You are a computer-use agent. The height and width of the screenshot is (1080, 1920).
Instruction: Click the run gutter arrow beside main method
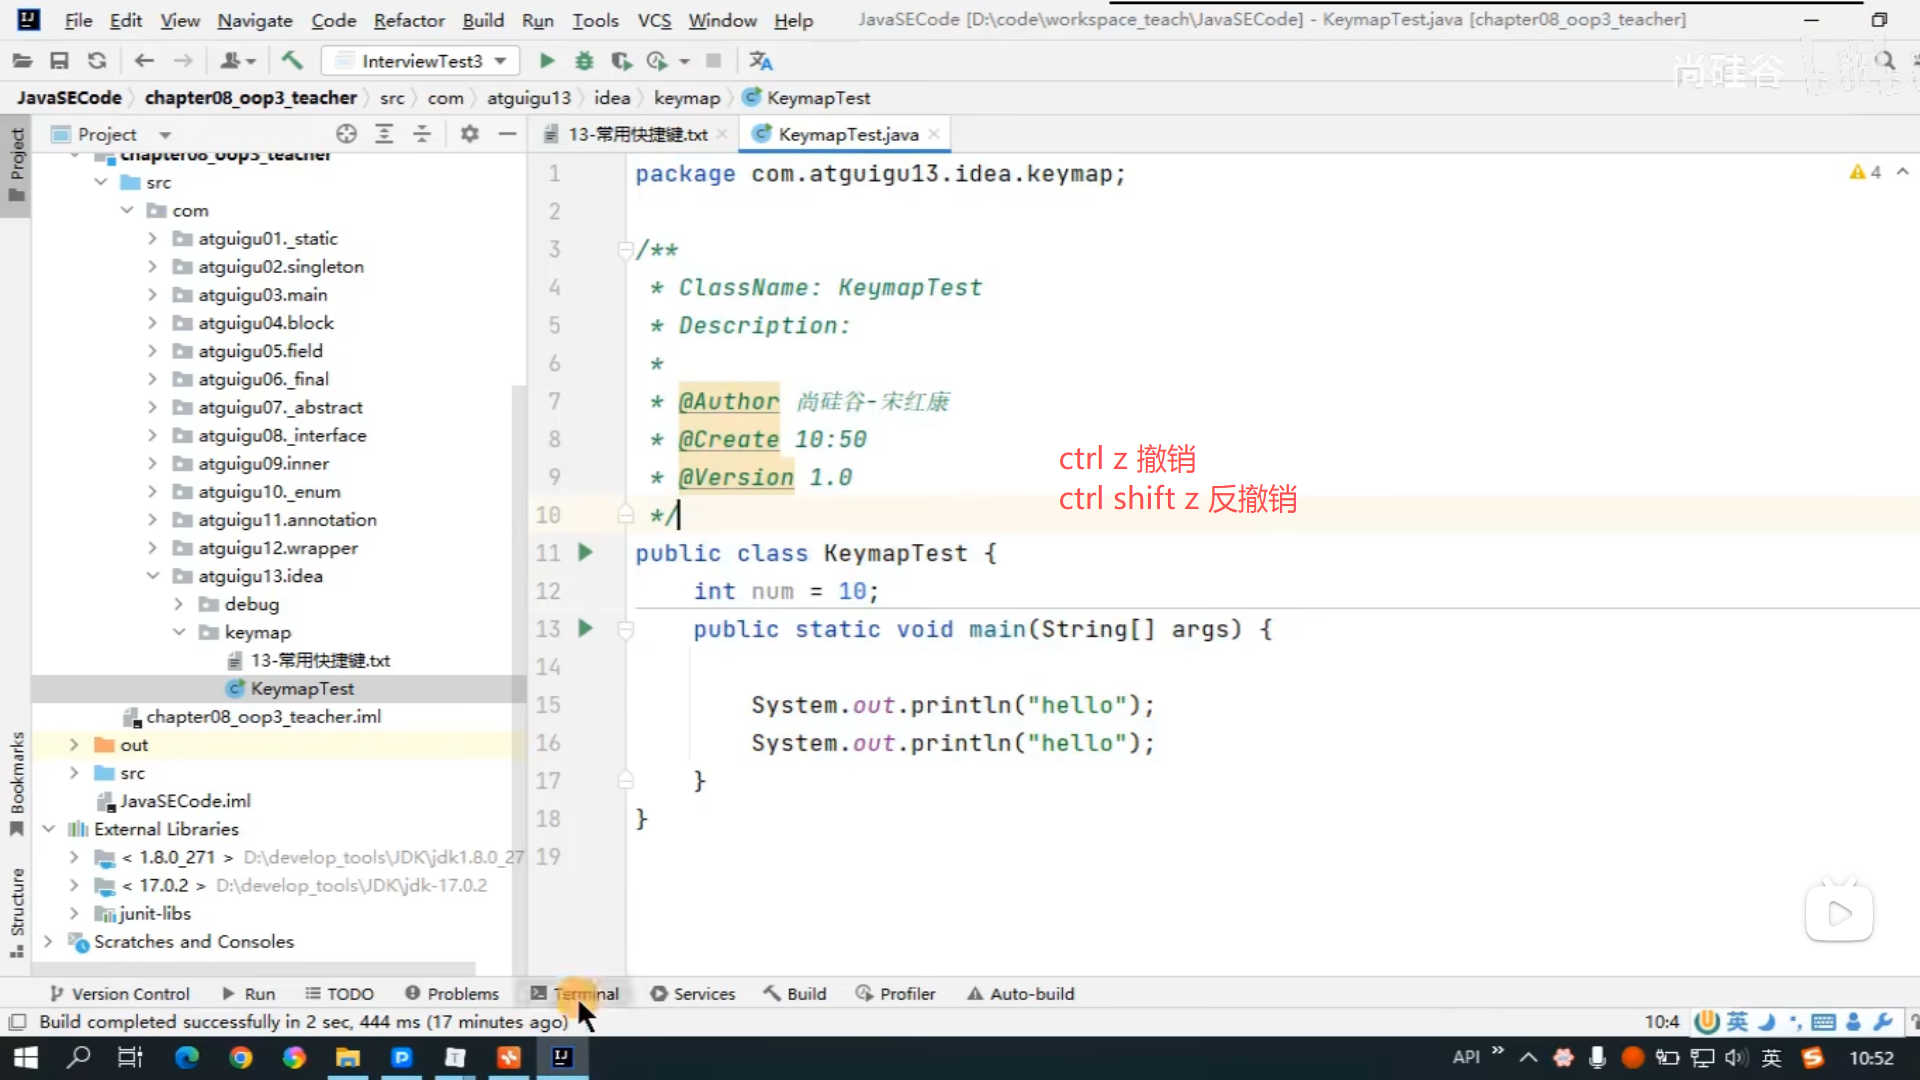pyautogui.click(x=586, y=629)
